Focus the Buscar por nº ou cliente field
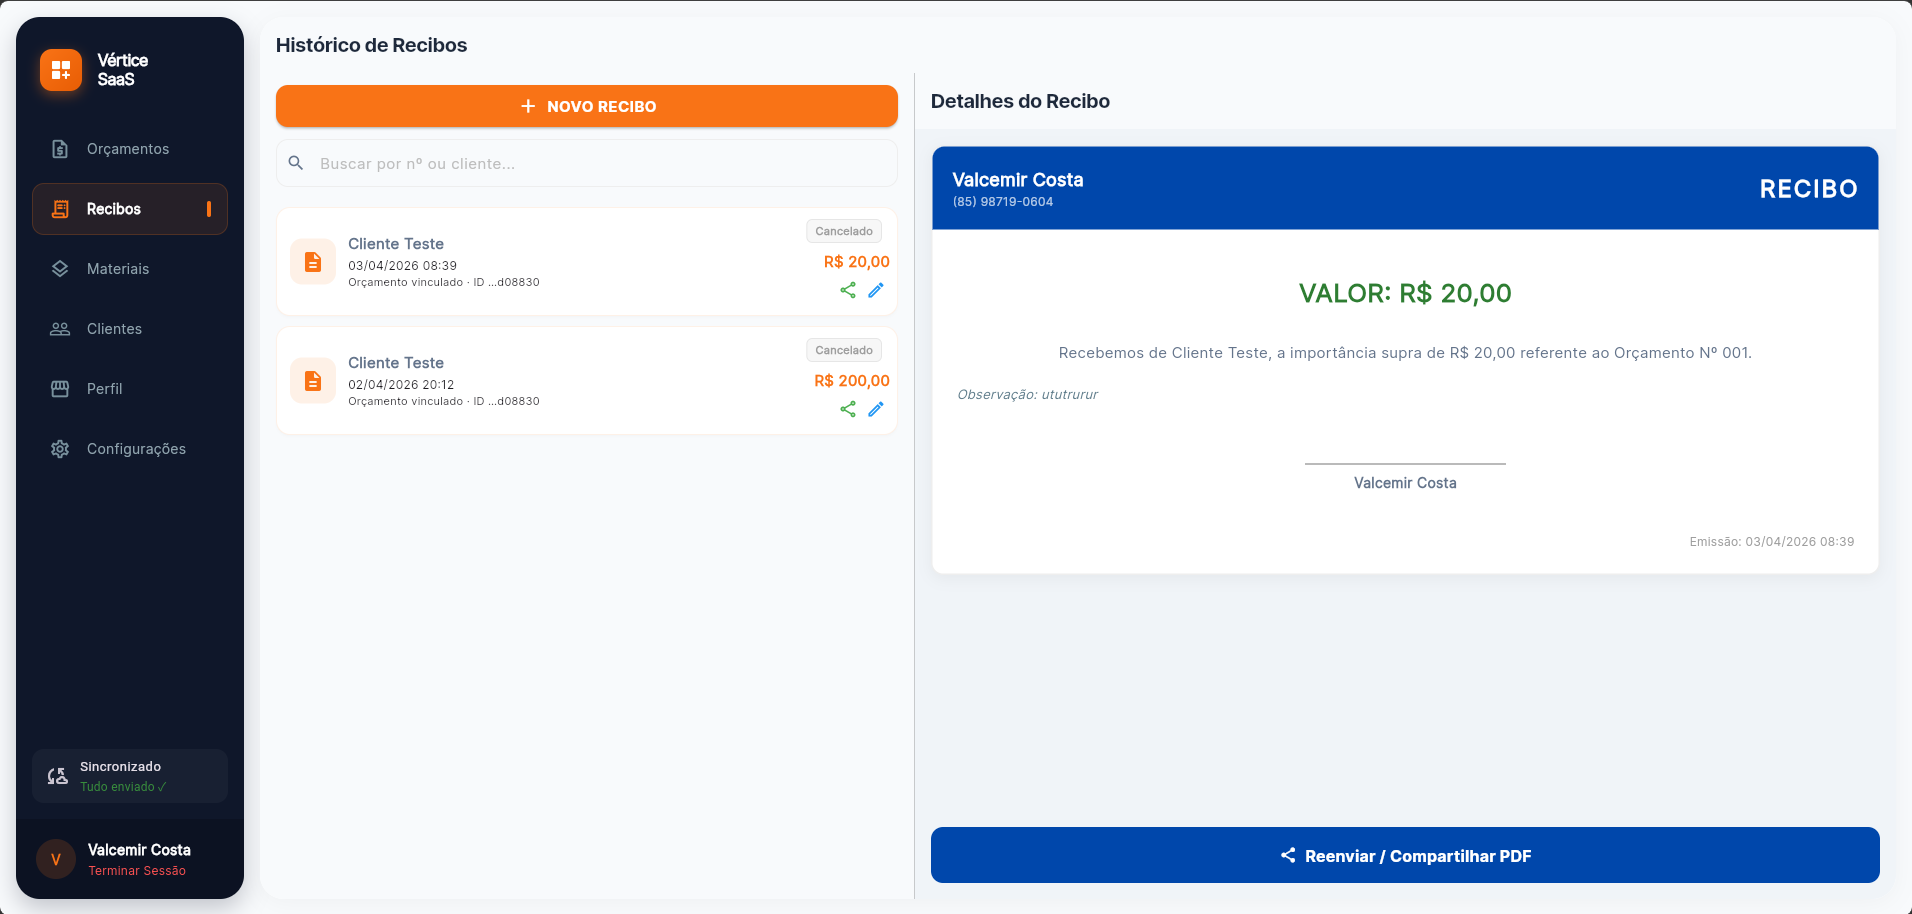 coord(587,163)
